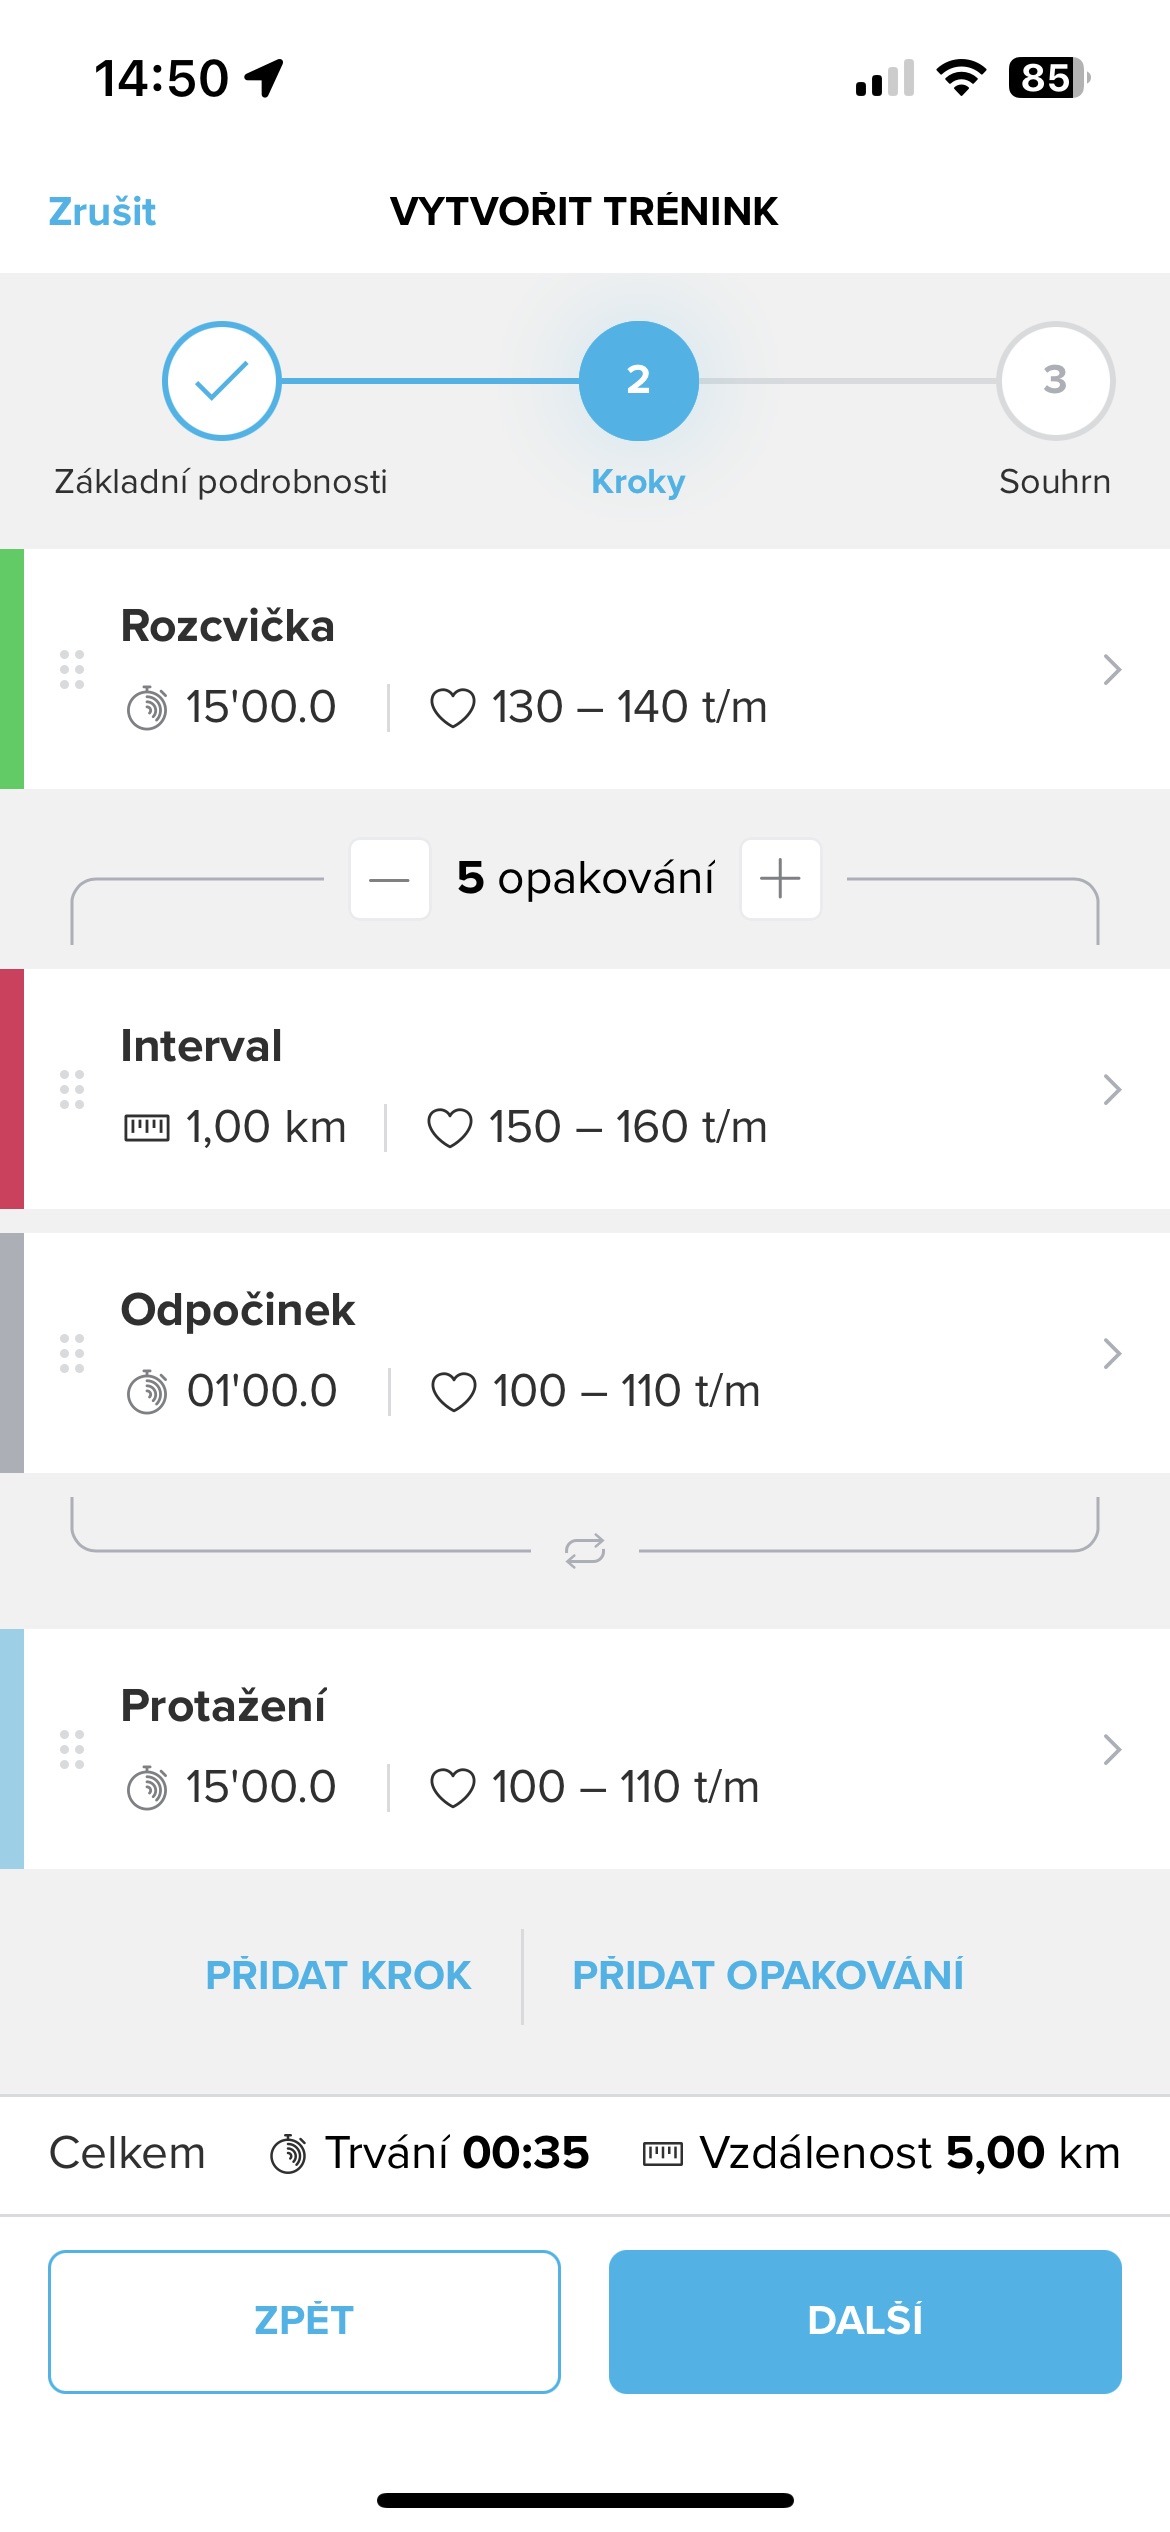Screen dimensions: 1170x2532
Task: Tap the drag handle beside Interval
Action: [71, 1089]
